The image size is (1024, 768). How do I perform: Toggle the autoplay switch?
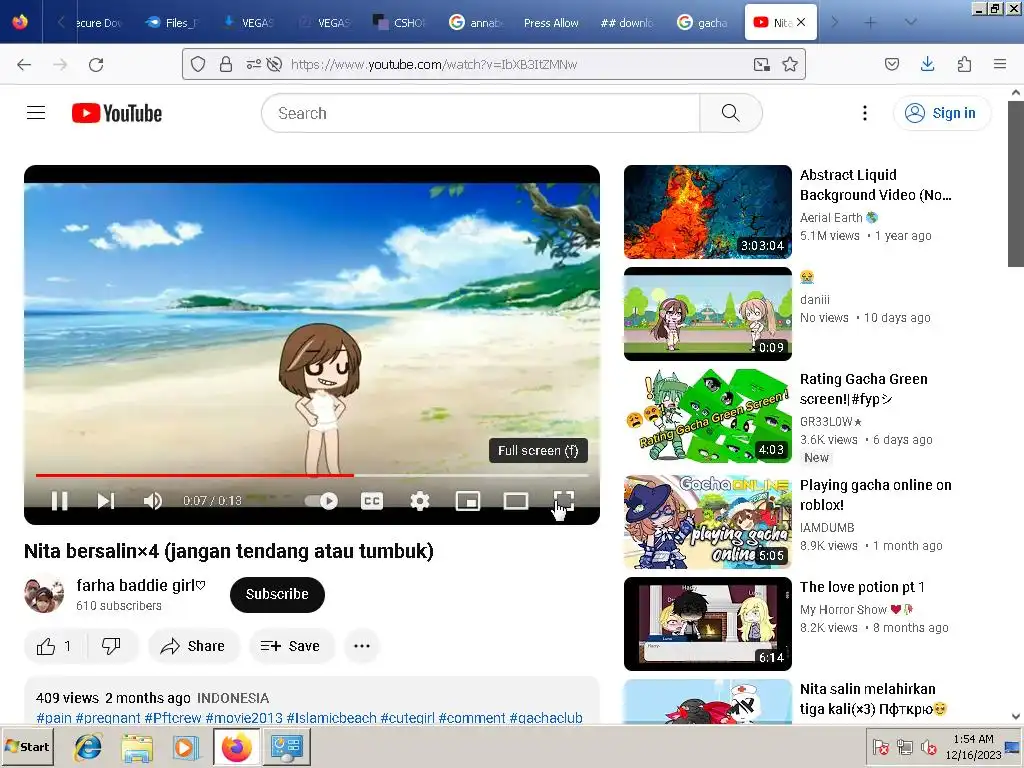pyautogui.click(x=321, y=501)
